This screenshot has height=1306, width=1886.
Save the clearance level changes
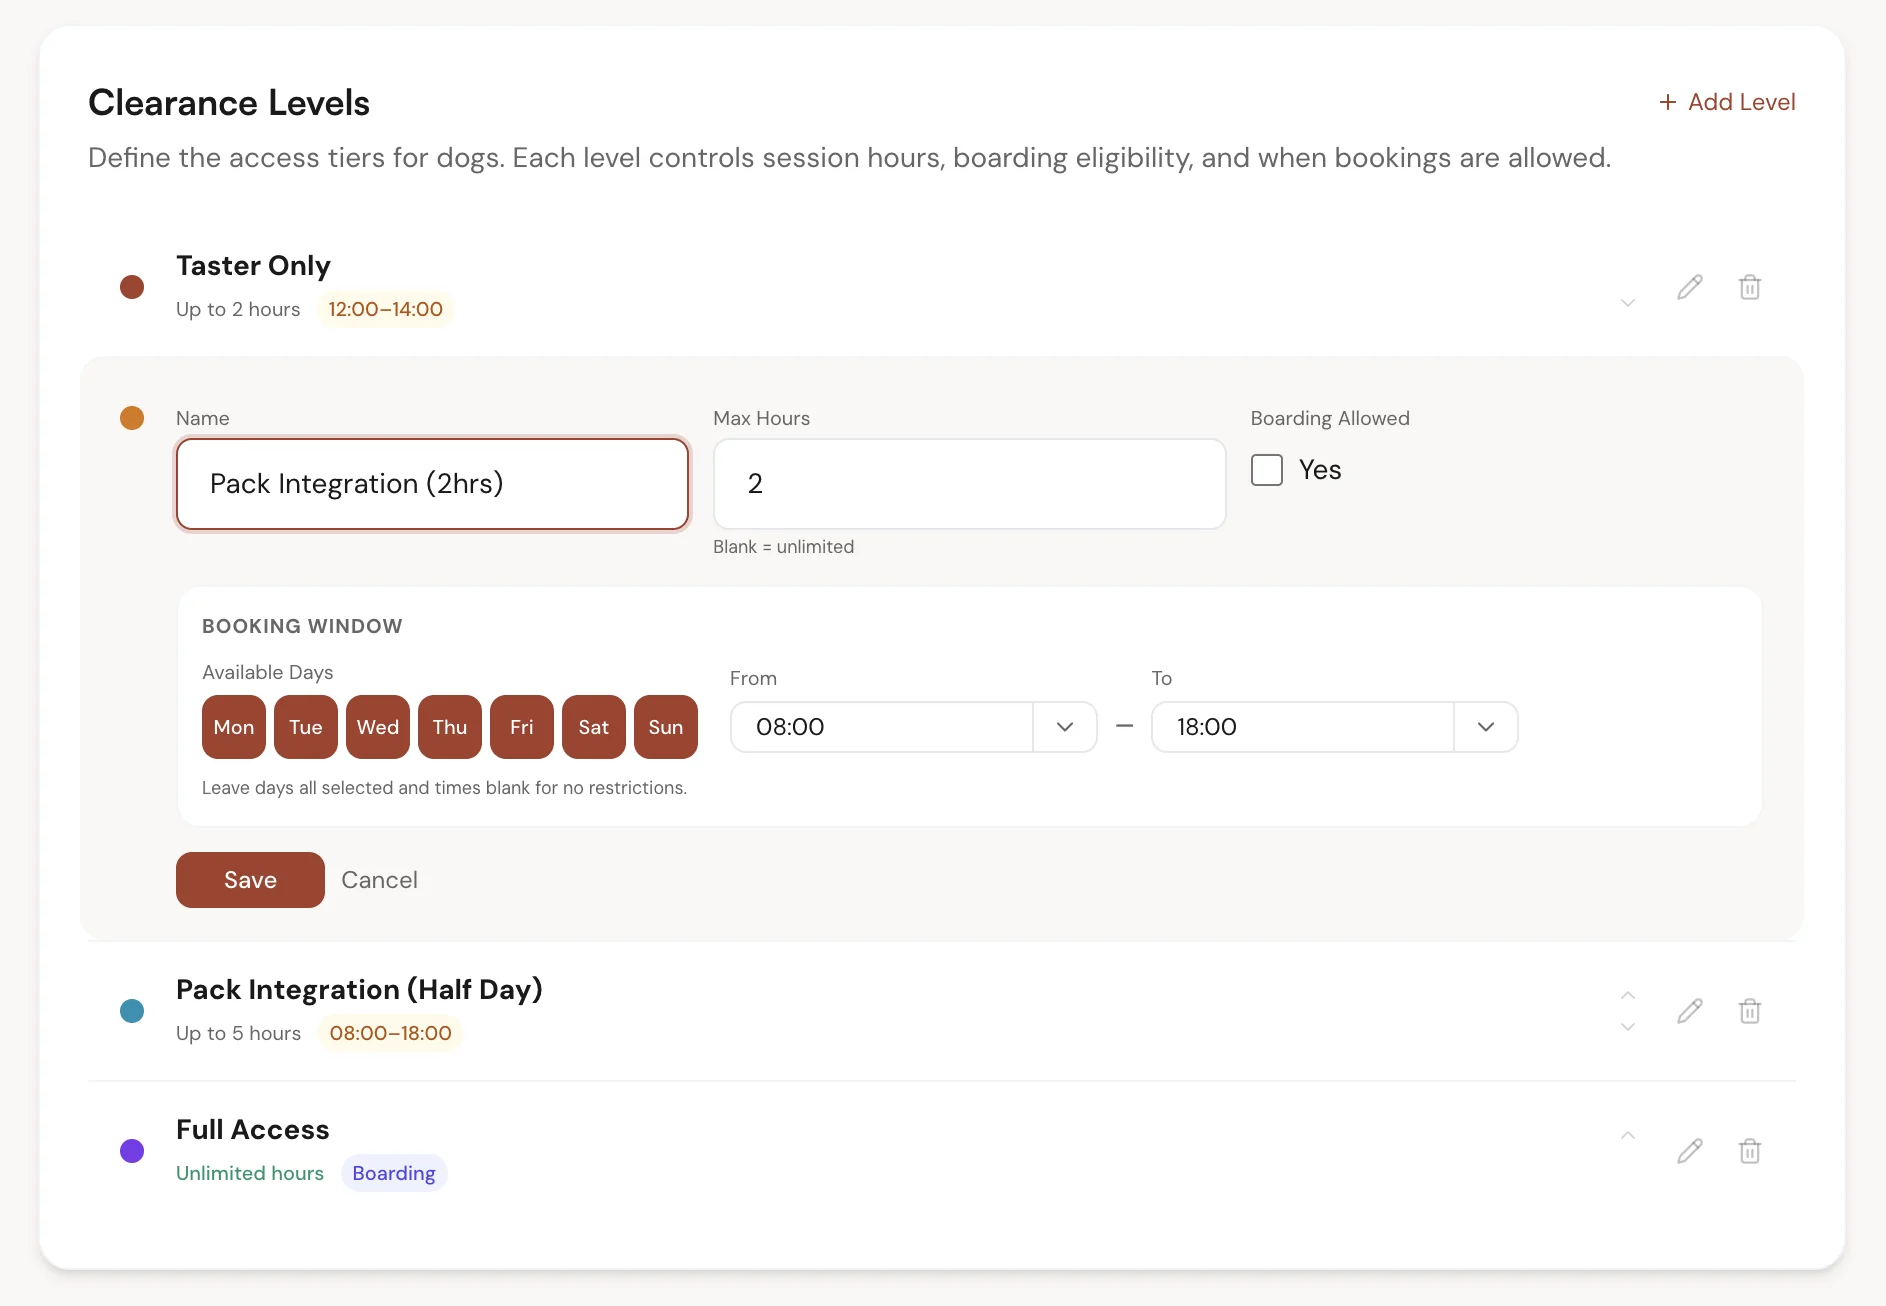pos(250,880)
